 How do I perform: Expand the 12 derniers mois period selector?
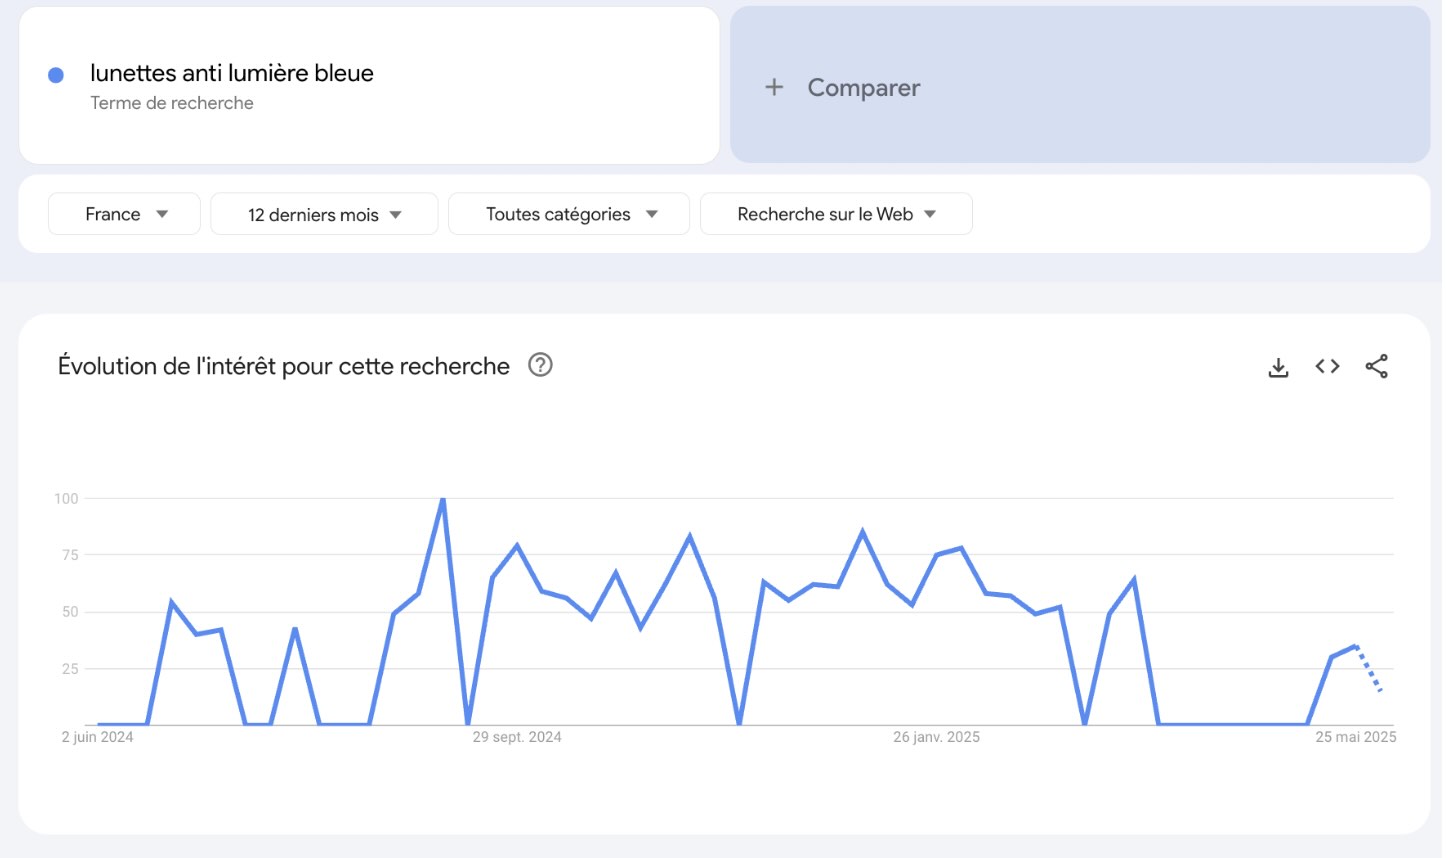324,214
